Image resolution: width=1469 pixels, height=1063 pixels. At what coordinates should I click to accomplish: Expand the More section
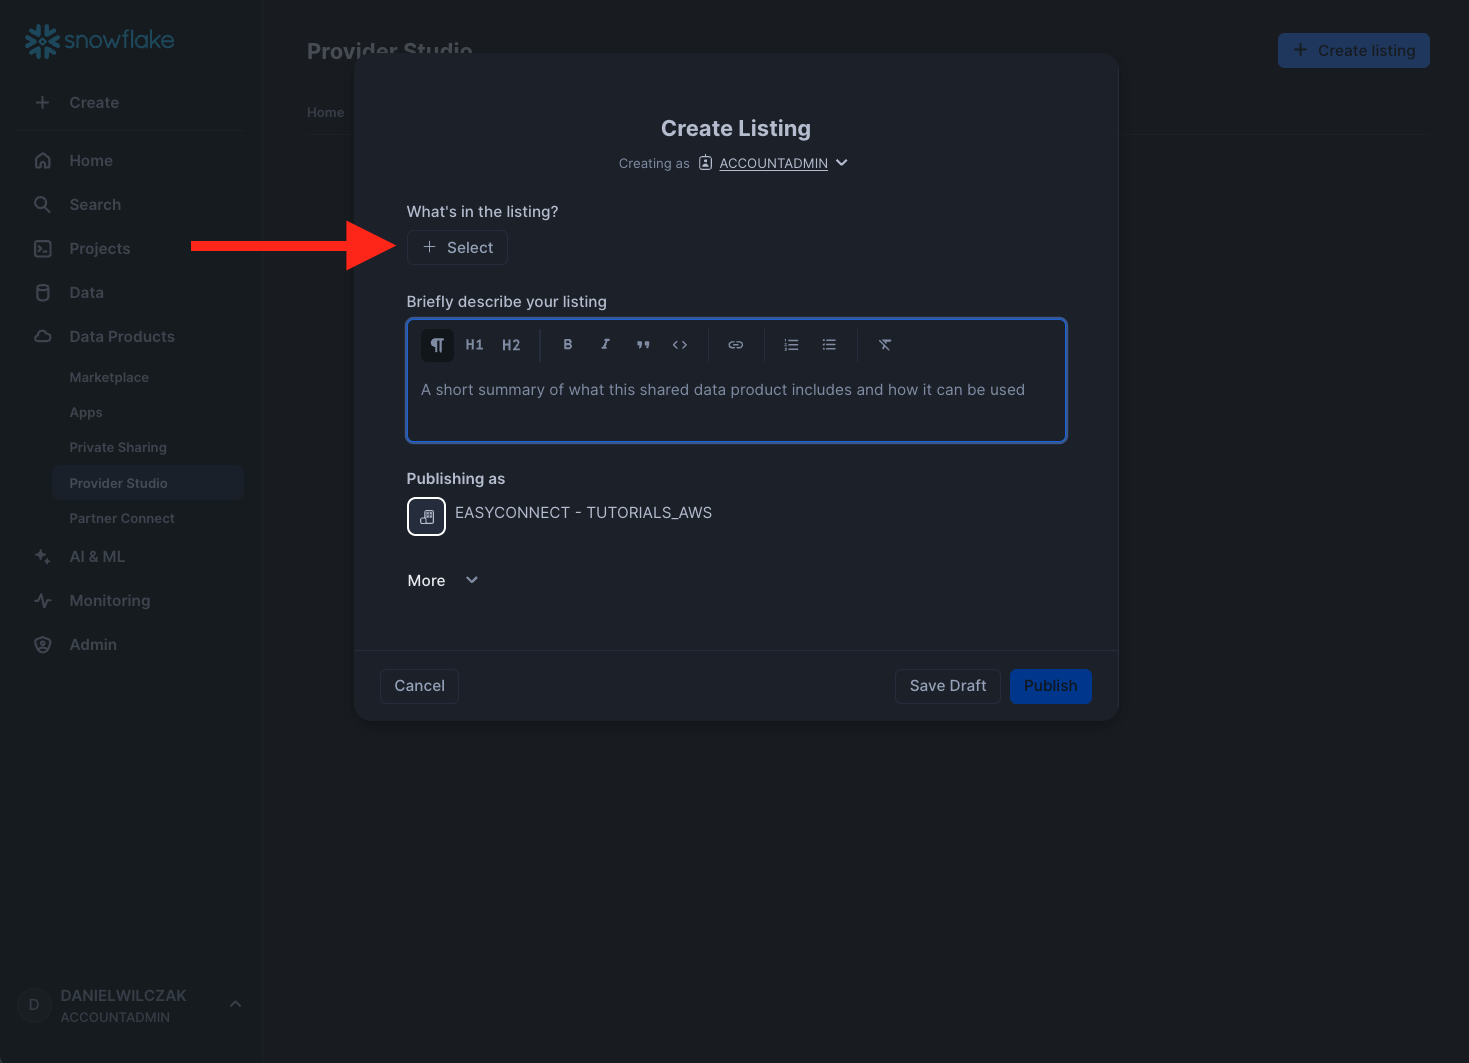point(443,581)
